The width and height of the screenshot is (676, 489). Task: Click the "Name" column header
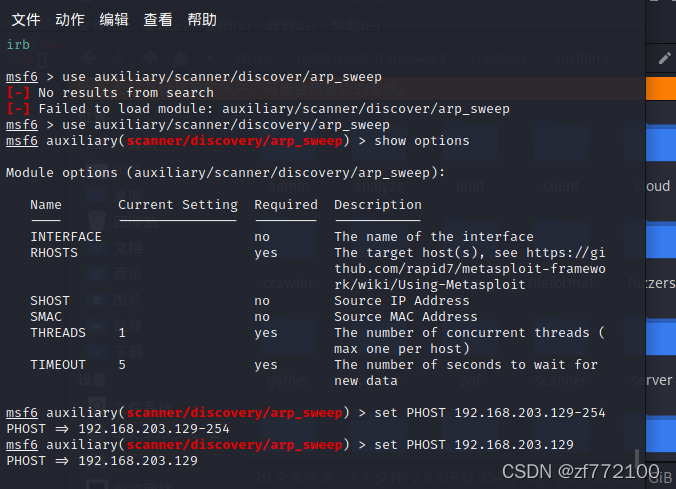46,205
